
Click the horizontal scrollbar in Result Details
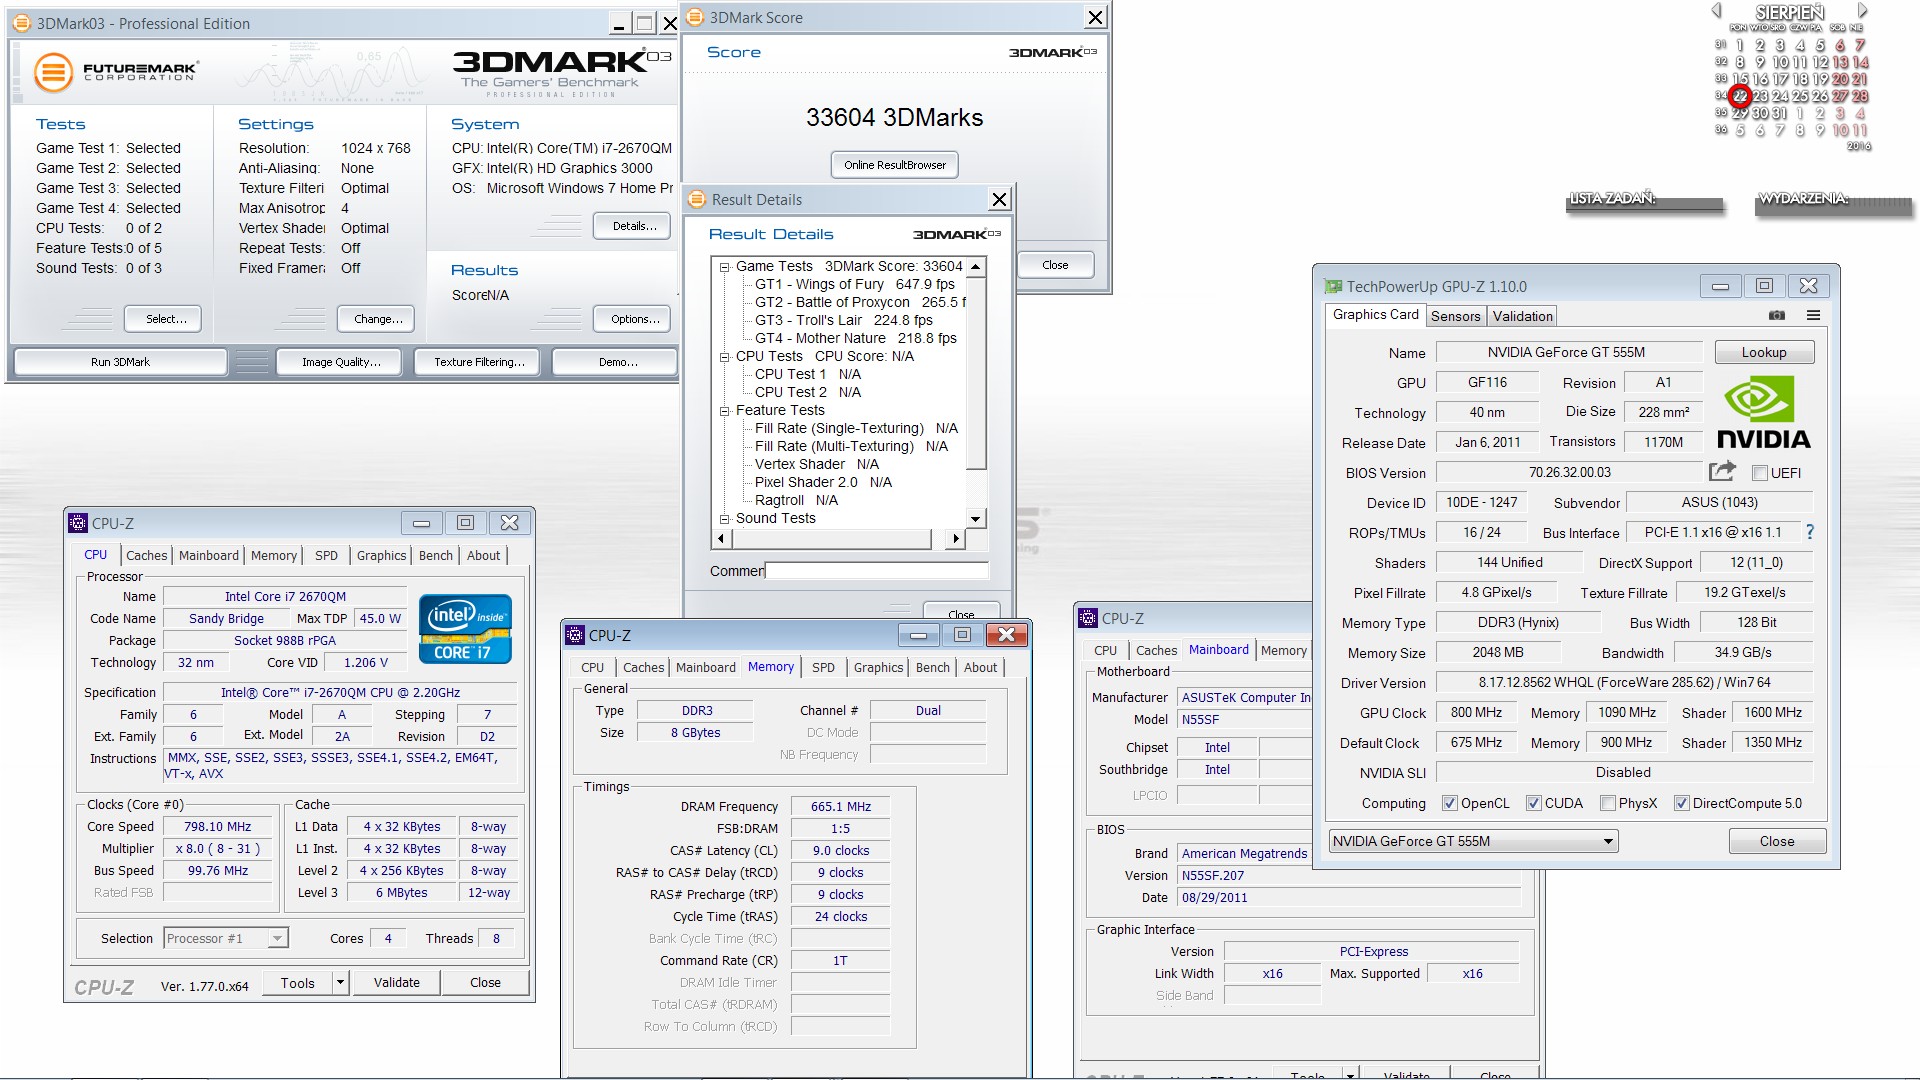click(837, 539)
